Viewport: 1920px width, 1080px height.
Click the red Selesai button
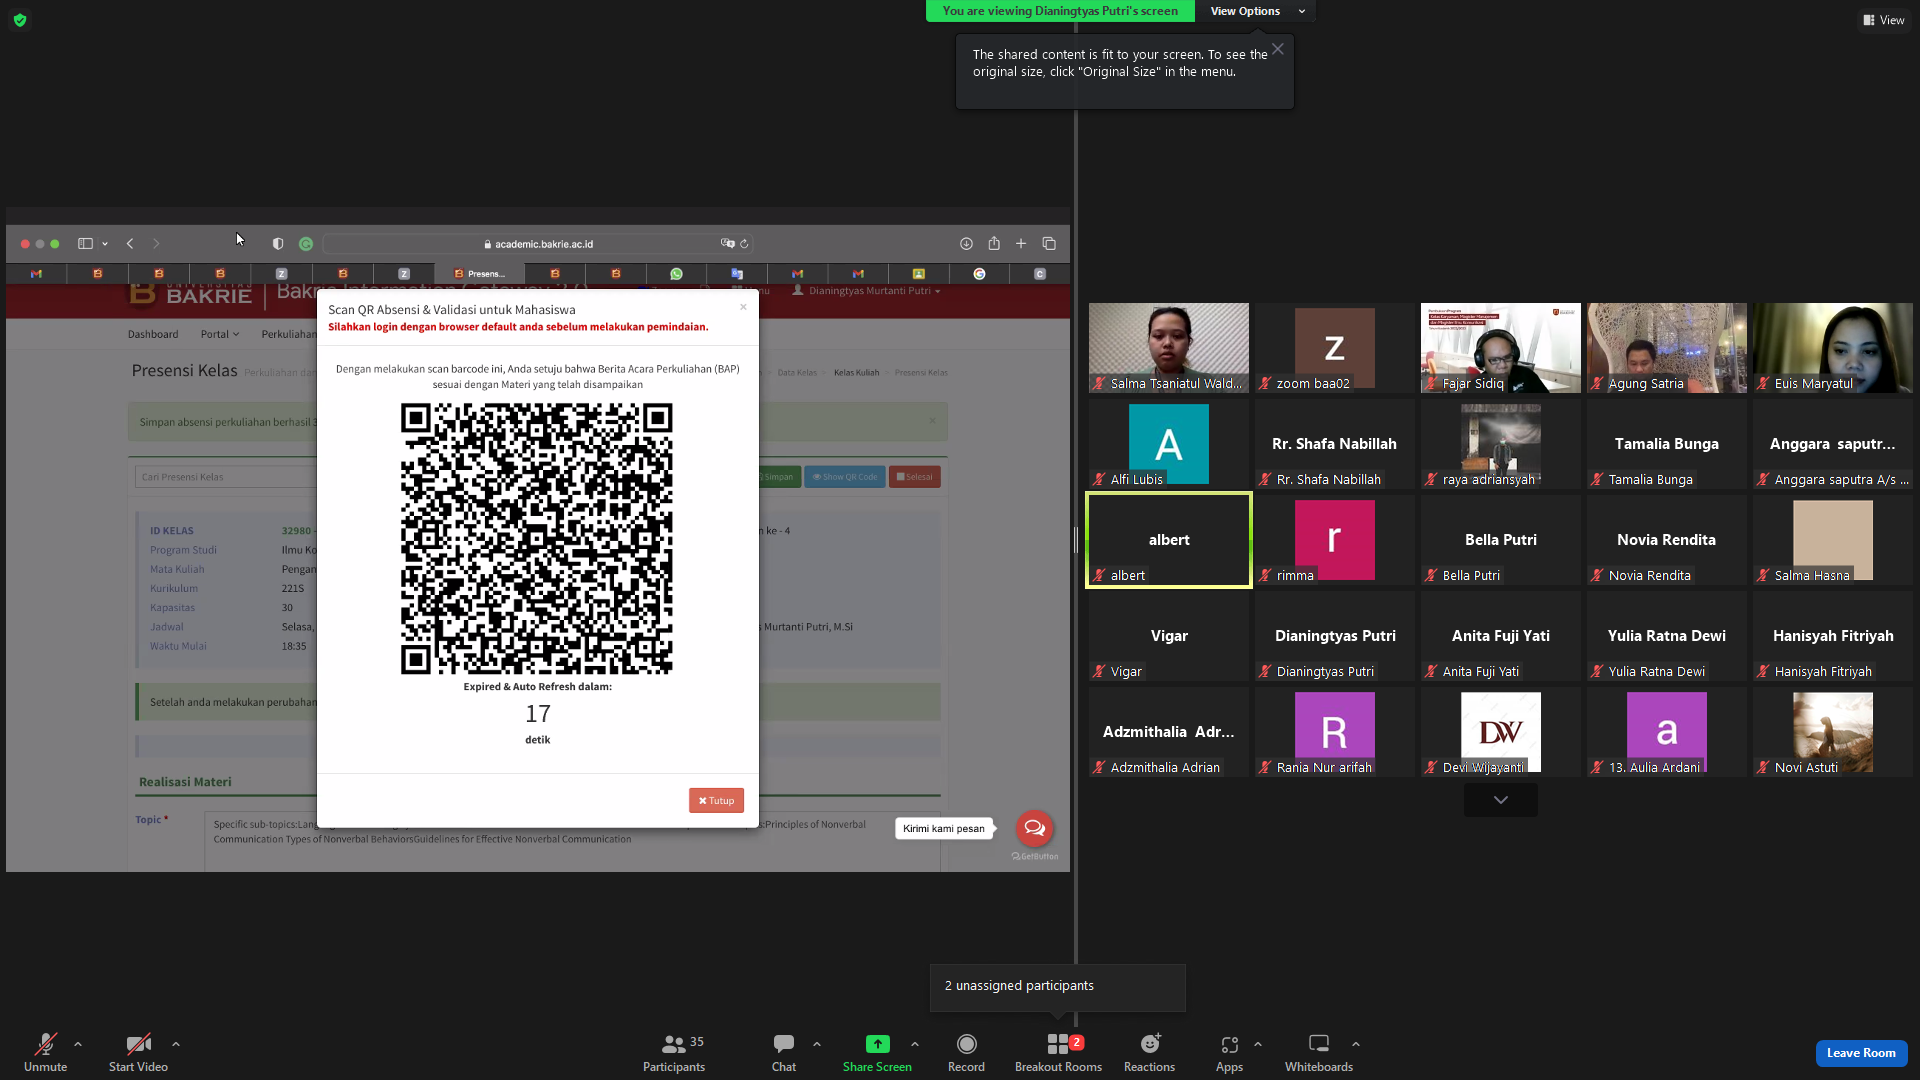(914, 477)
